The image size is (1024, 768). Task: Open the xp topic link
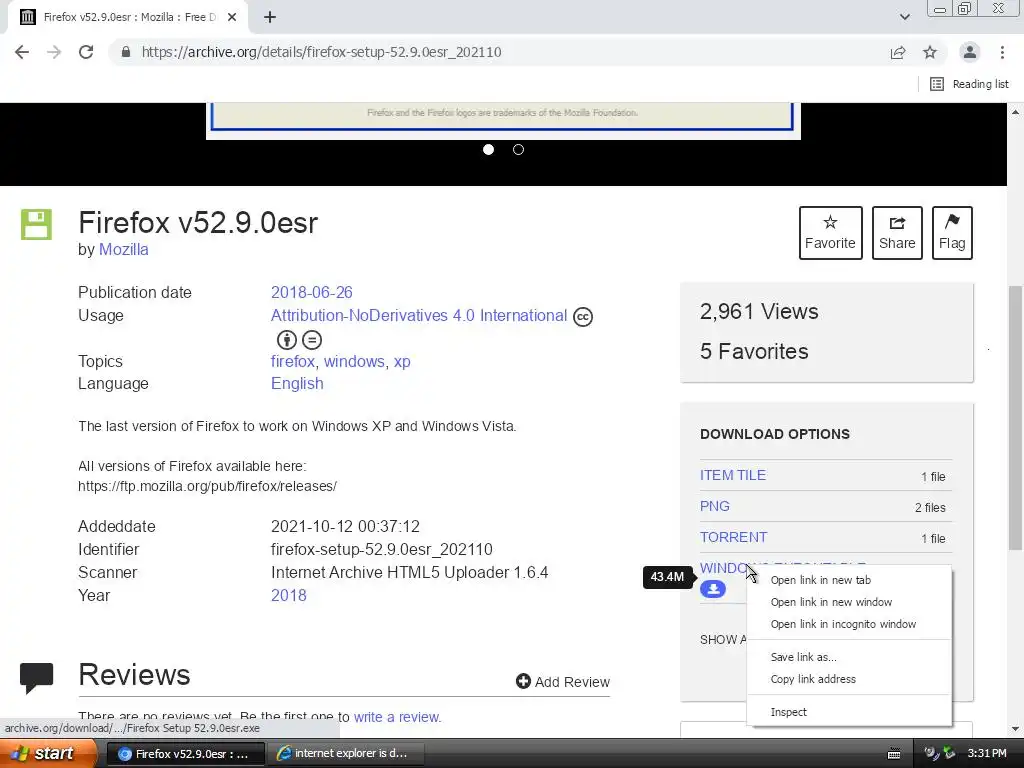402,361
